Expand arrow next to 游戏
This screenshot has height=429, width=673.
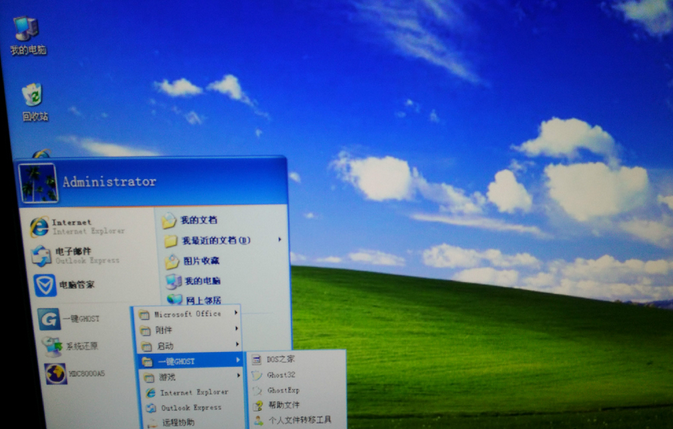238,376
